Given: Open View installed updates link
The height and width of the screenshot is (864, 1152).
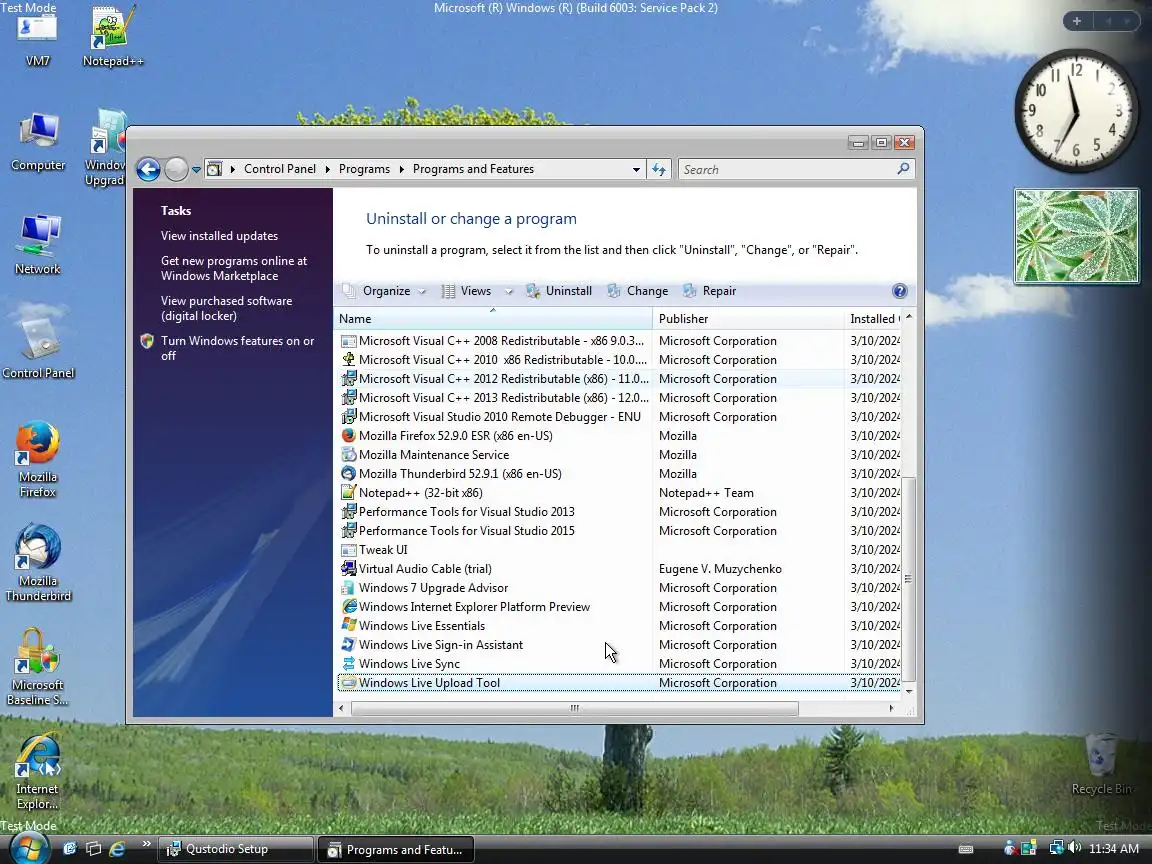Looking at the screenshot, I should coord(219,236).
